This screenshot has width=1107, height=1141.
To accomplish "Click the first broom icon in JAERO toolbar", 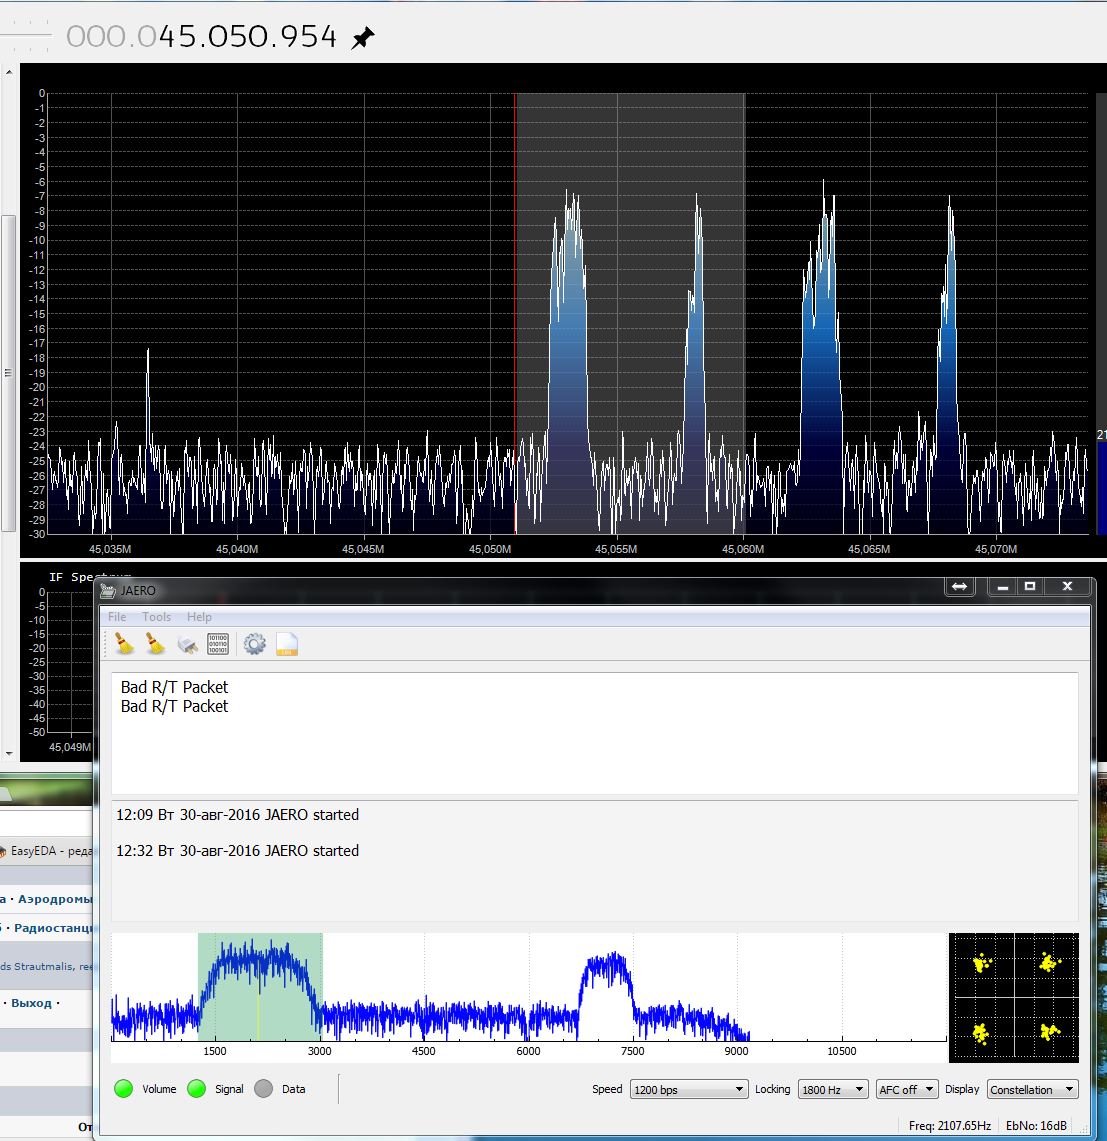I will (x=124, y=644).
